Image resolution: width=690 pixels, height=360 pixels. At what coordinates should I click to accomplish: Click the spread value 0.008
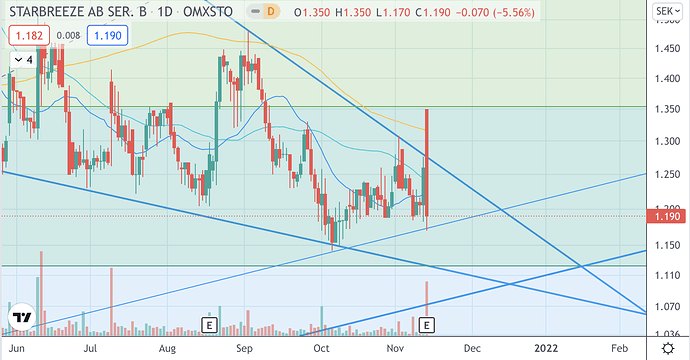point(68,36)
